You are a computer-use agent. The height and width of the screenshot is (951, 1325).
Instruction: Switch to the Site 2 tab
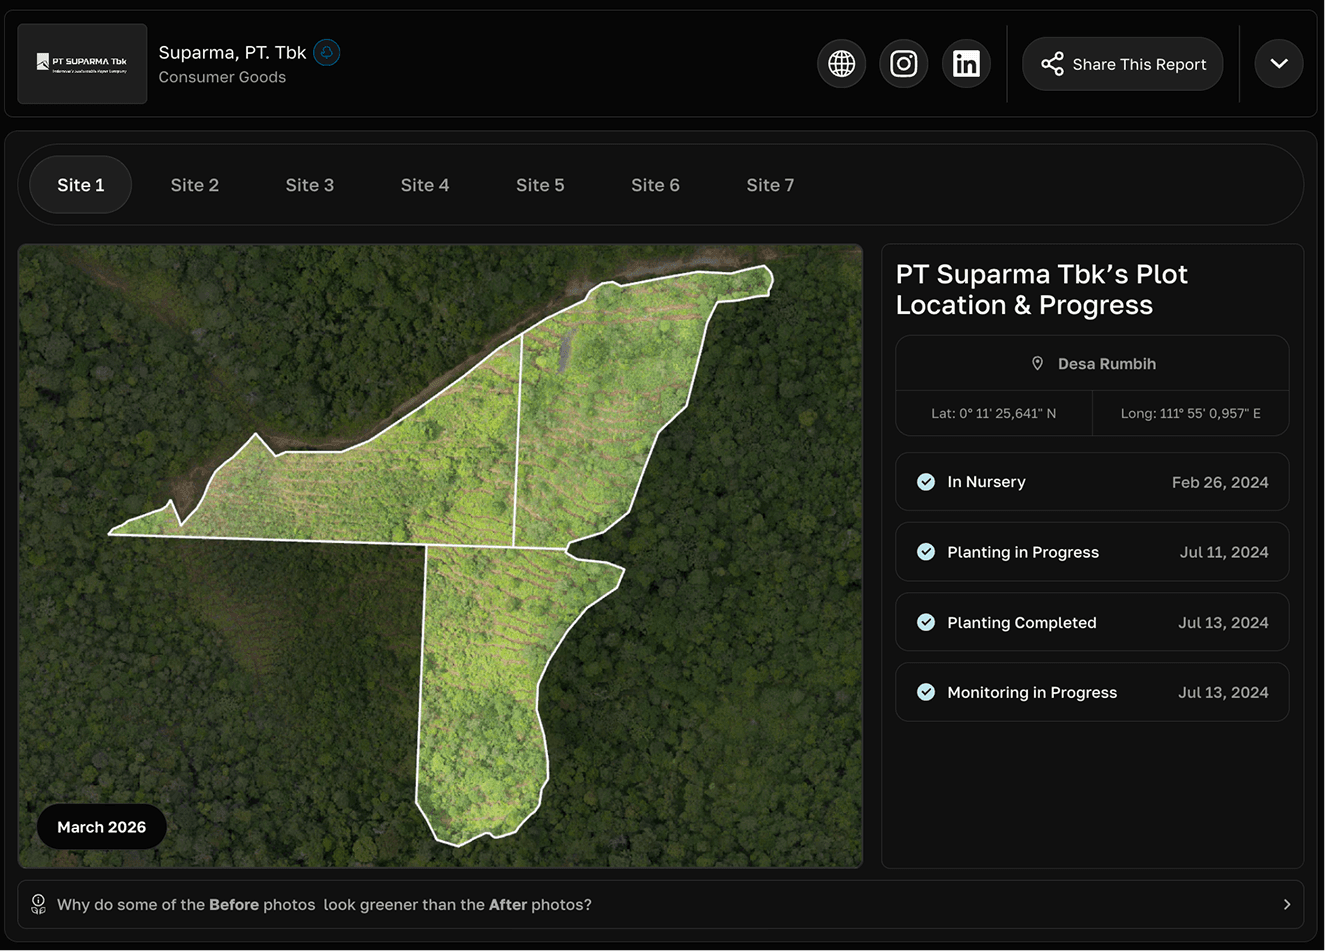(x=195, y=185)
